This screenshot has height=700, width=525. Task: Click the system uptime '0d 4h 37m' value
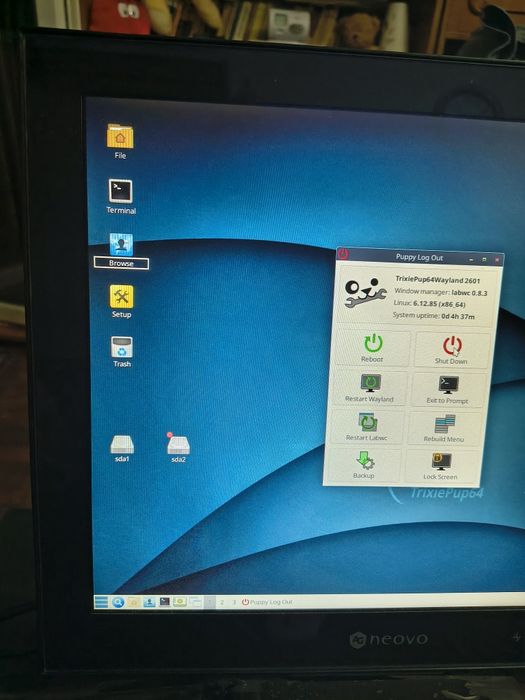(458, 316)
